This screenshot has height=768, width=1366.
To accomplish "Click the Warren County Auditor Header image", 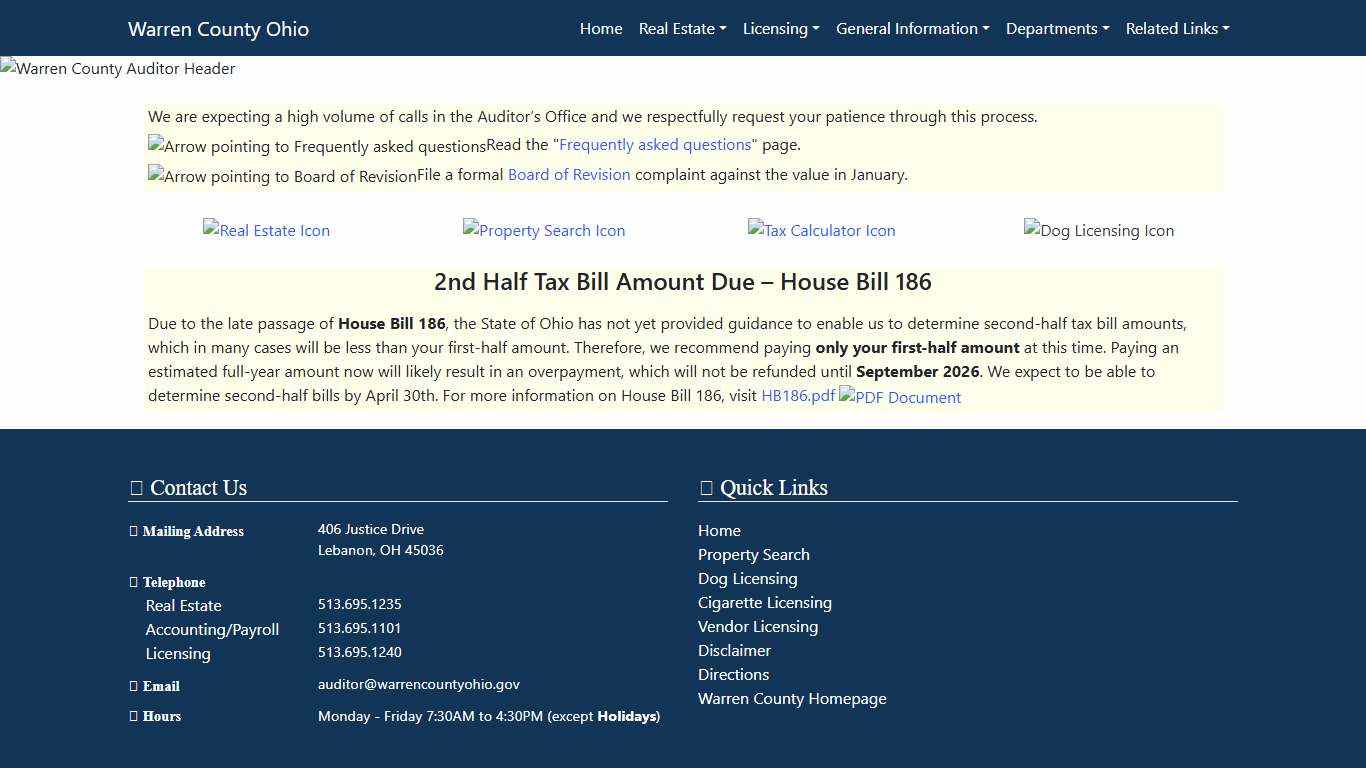I will (117, 68).
